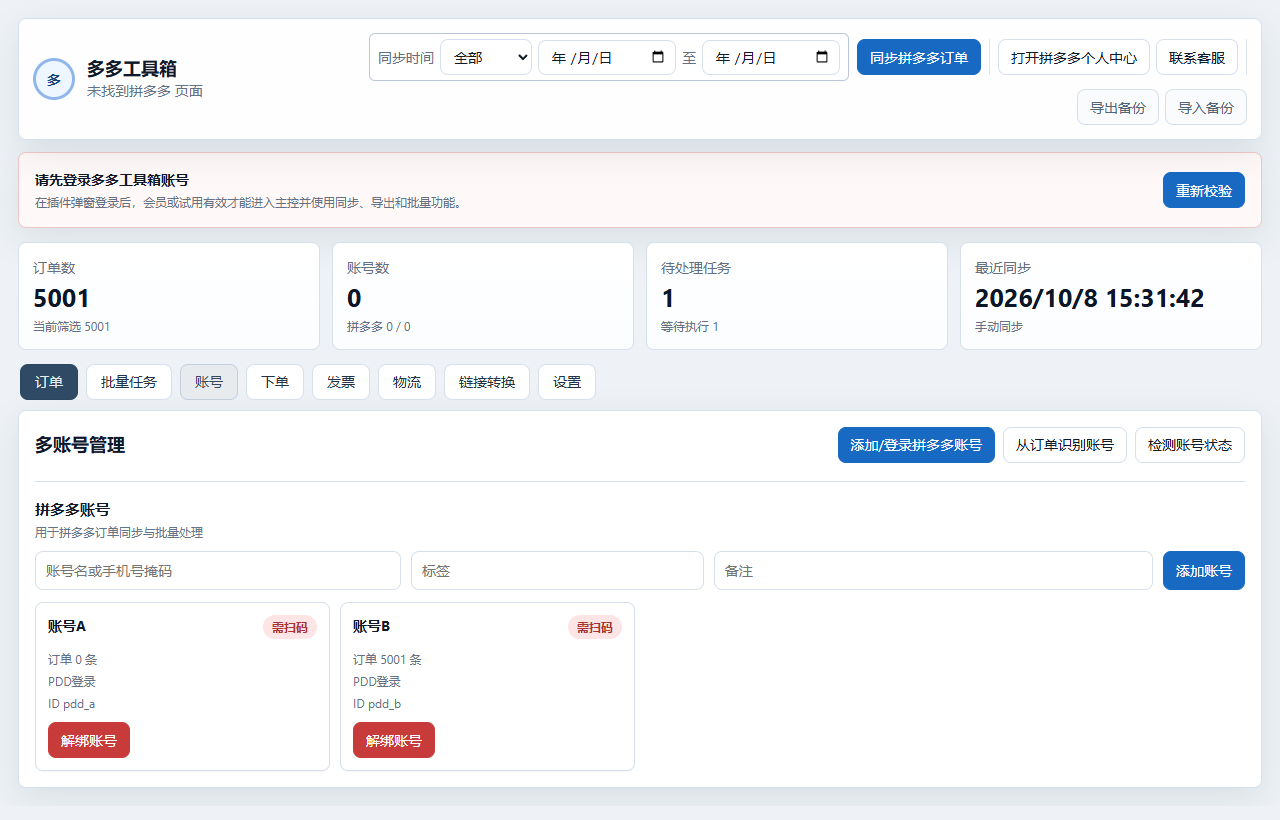This screenshot has height=820, width=1280.
Task: Select the 账号 tab
Action: pos(209,382)
